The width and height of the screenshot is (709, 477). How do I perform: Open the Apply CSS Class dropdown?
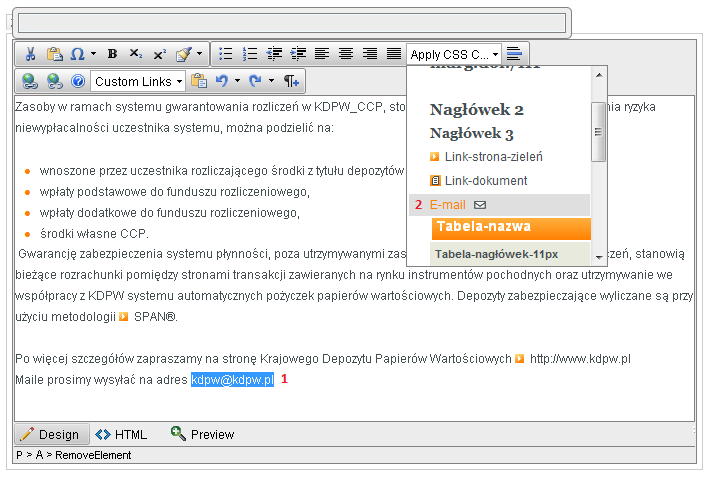click(454, 55)
